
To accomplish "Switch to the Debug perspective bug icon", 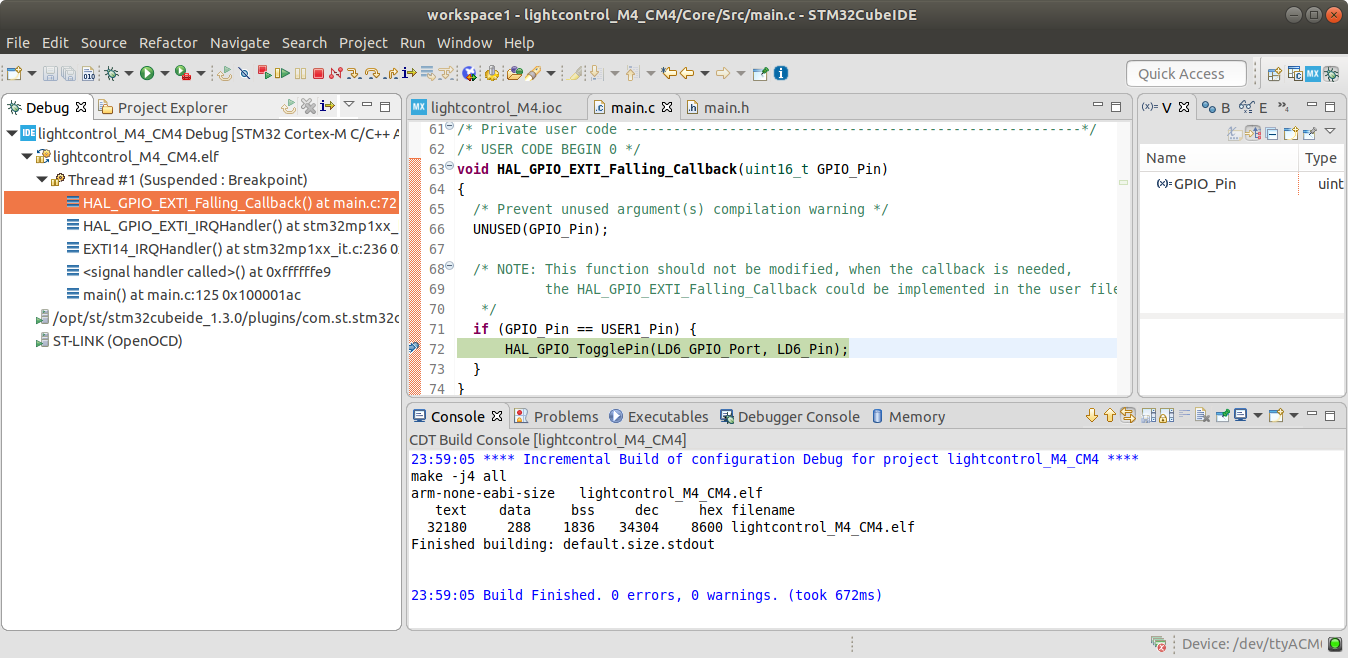I will point(1331,73).
